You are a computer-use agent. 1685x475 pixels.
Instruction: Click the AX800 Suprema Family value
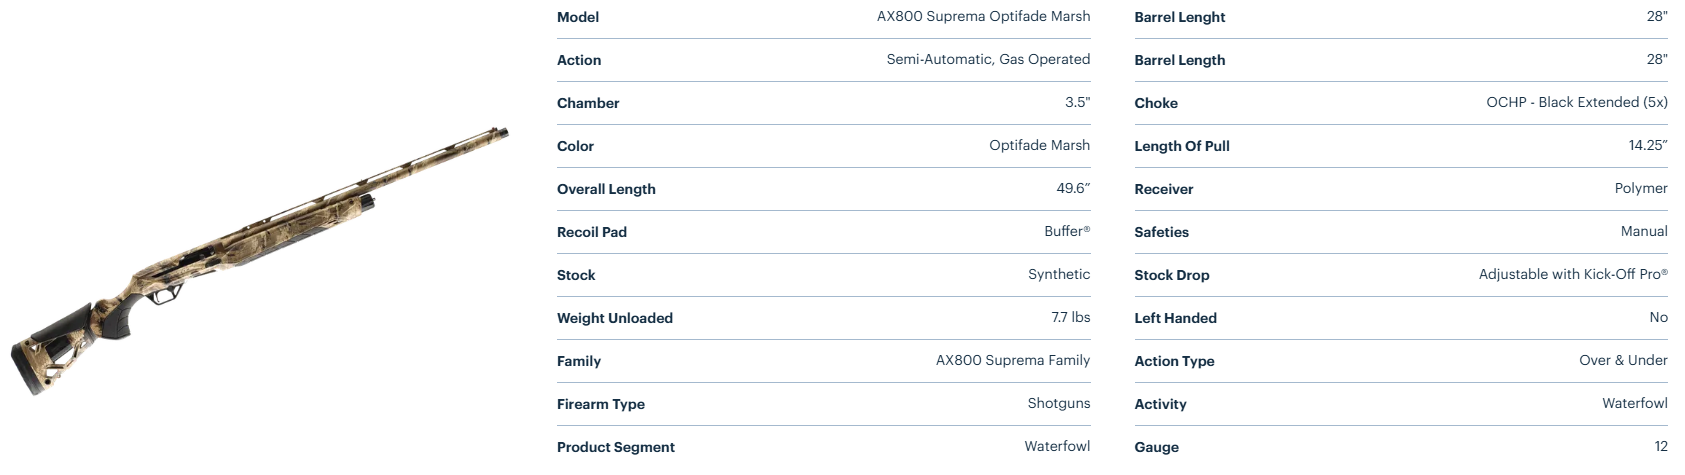click(1012, 360)
